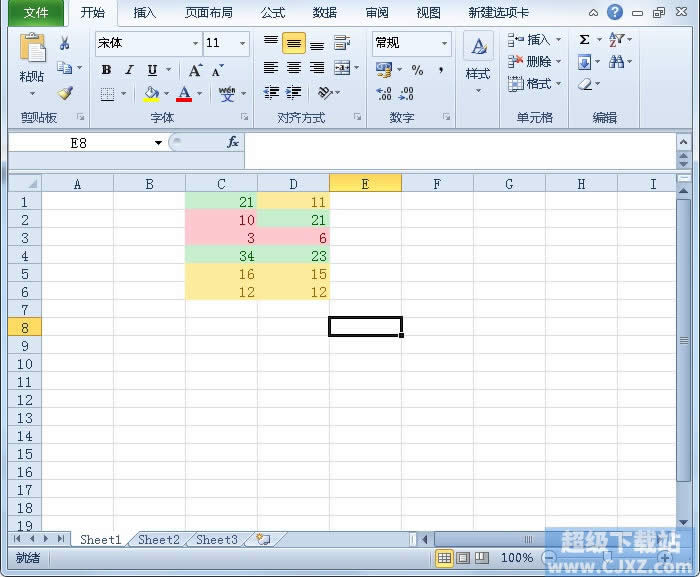This screenshot has width=700, height=577.
Task: Open the Name Box dropdown arrow
Action: point(158,143)
